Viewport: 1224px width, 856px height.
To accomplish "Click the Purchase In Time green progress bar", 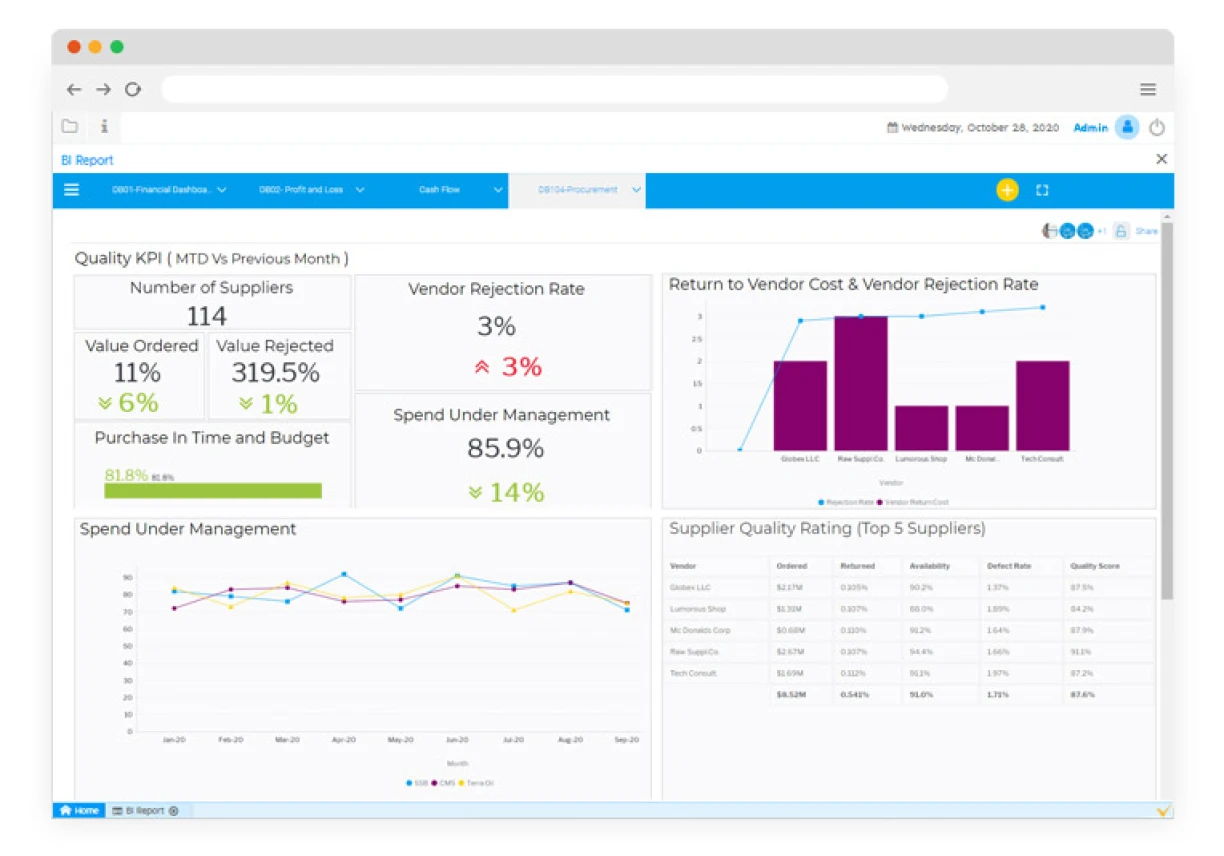I will coord(213,491).
